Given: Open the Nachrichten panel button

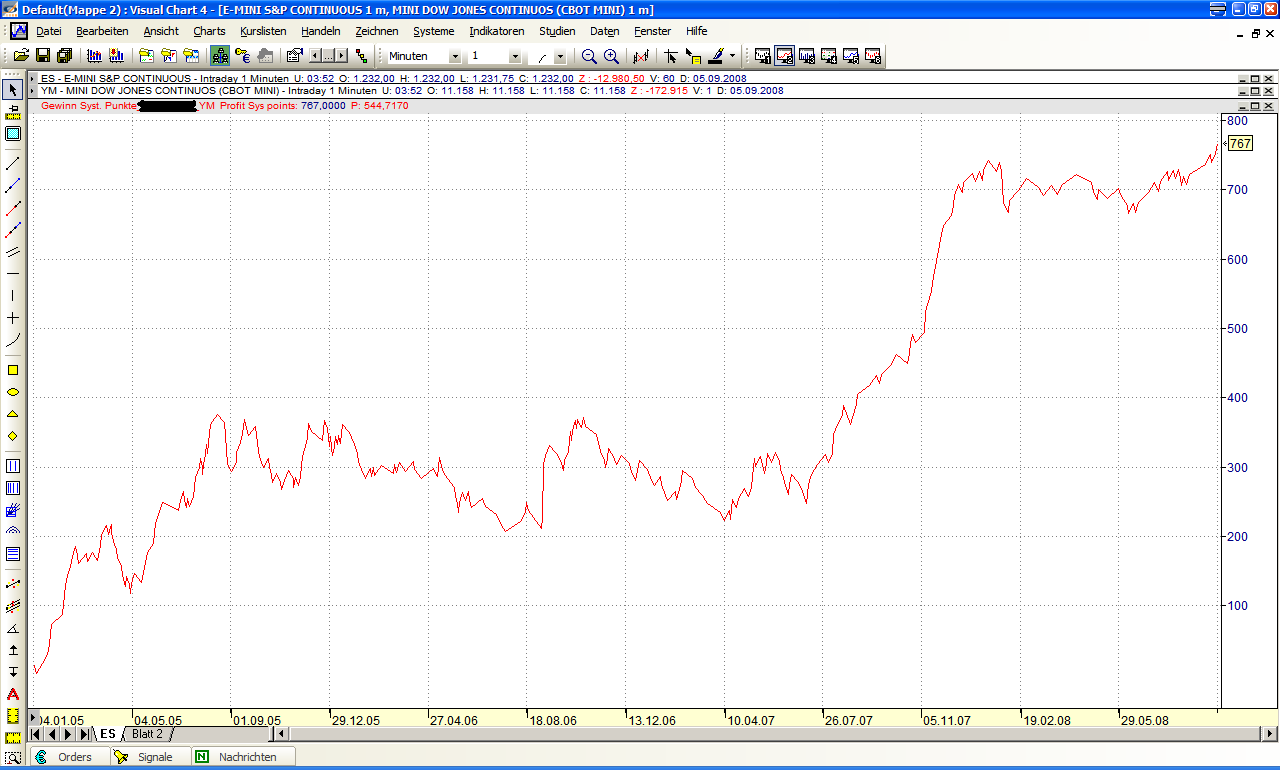Looking at the screenshot, I should pos(243,757).
